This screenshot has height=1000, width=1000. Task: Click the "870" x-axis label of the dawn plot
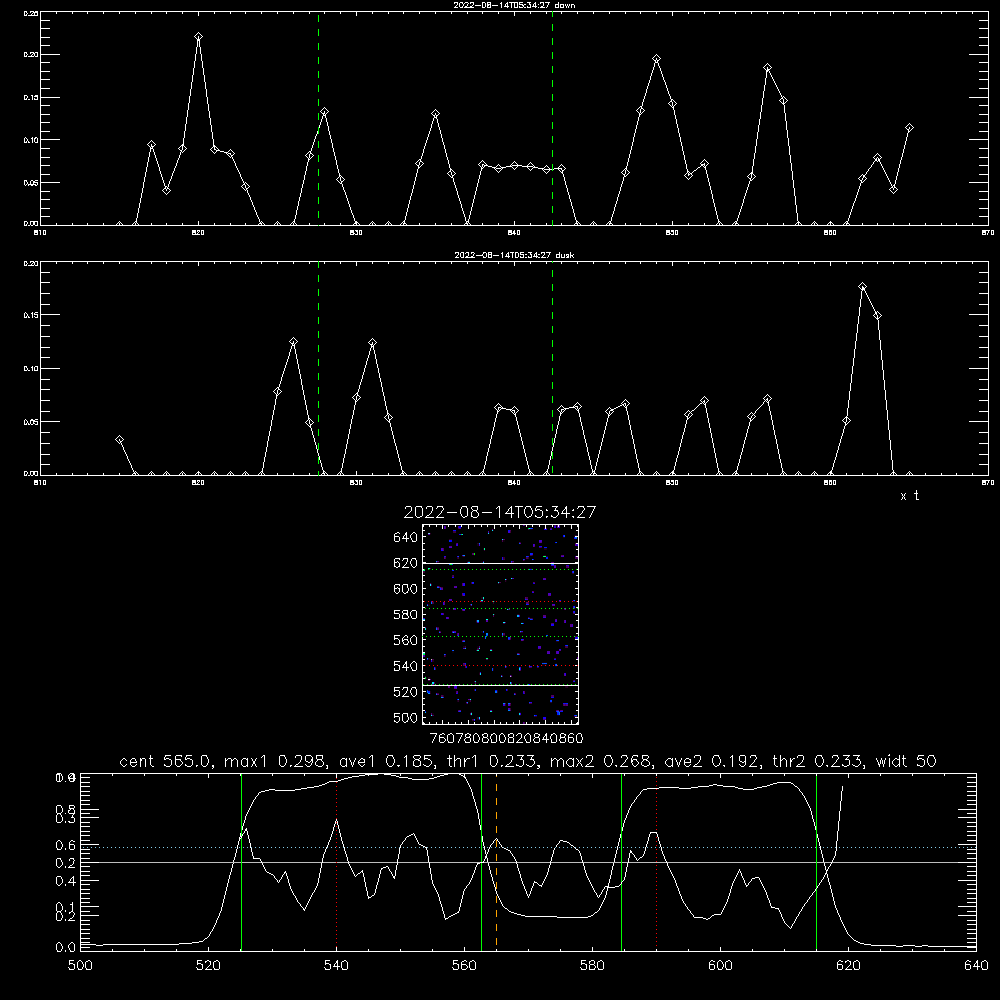(x=987, y=233)
